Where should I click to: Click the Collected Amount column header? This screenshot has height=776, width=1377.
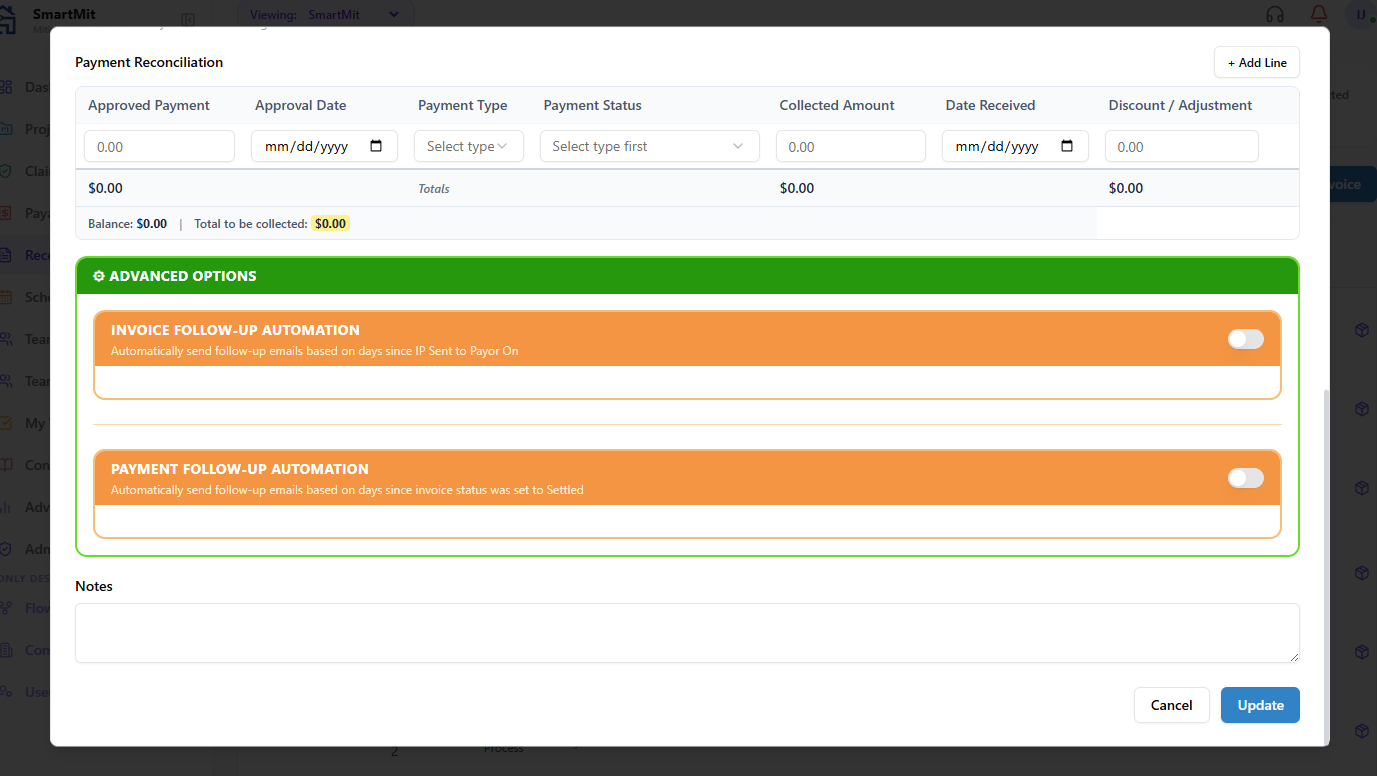click(837, 105)
